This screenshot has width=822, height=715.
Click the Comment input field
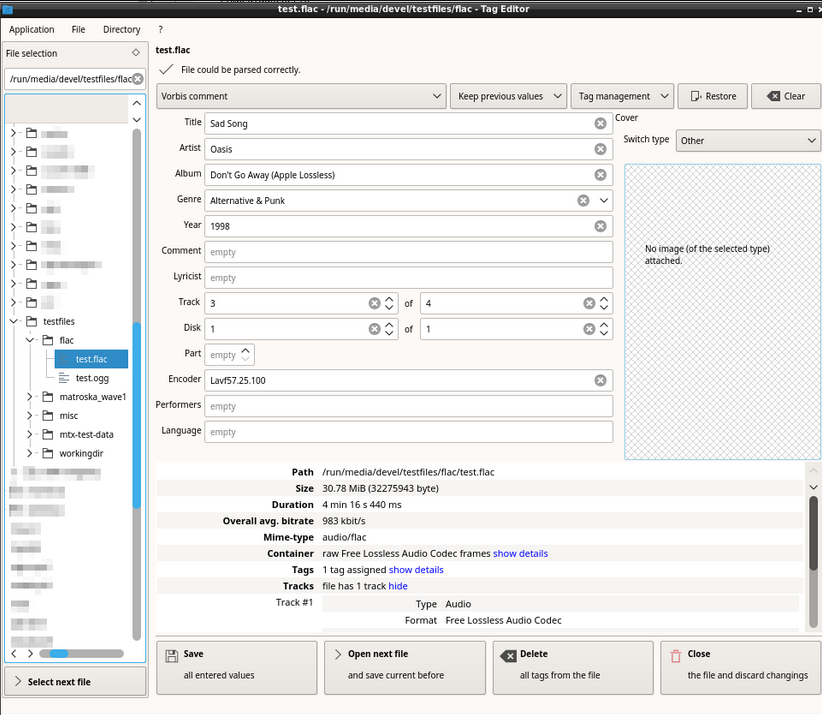(x=408, y=252)
